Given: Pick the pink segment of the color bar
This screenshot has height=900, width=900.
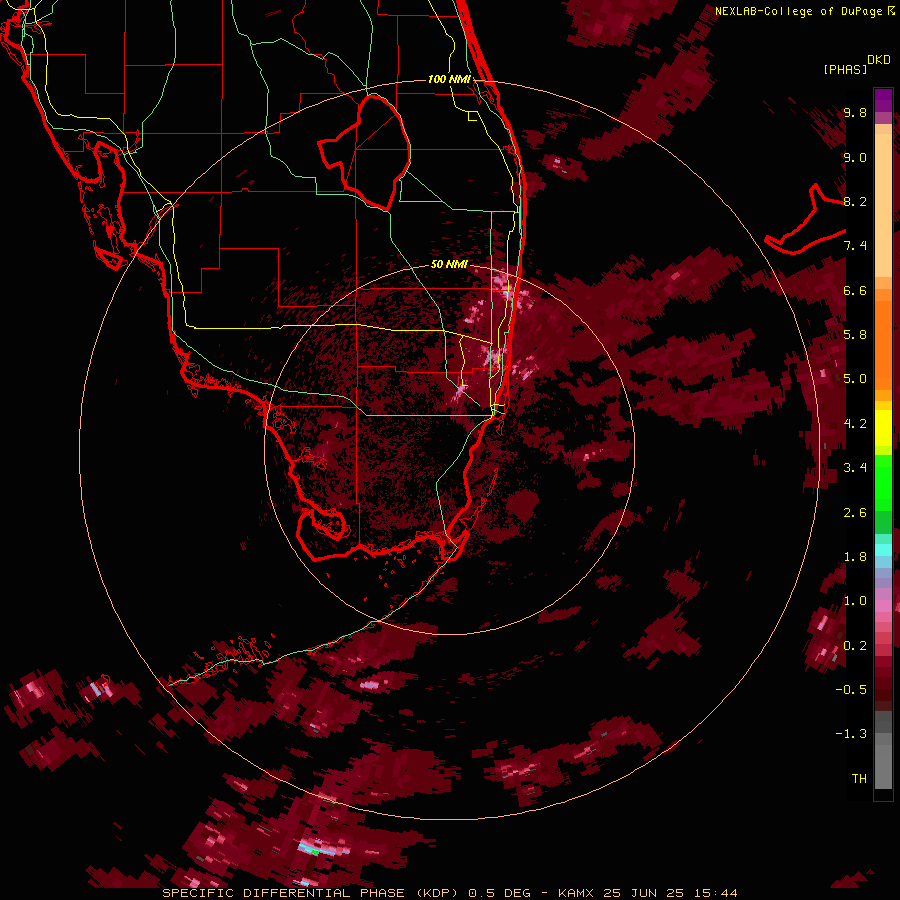Looking at the screenshot, I should click(x=883, y=606).
